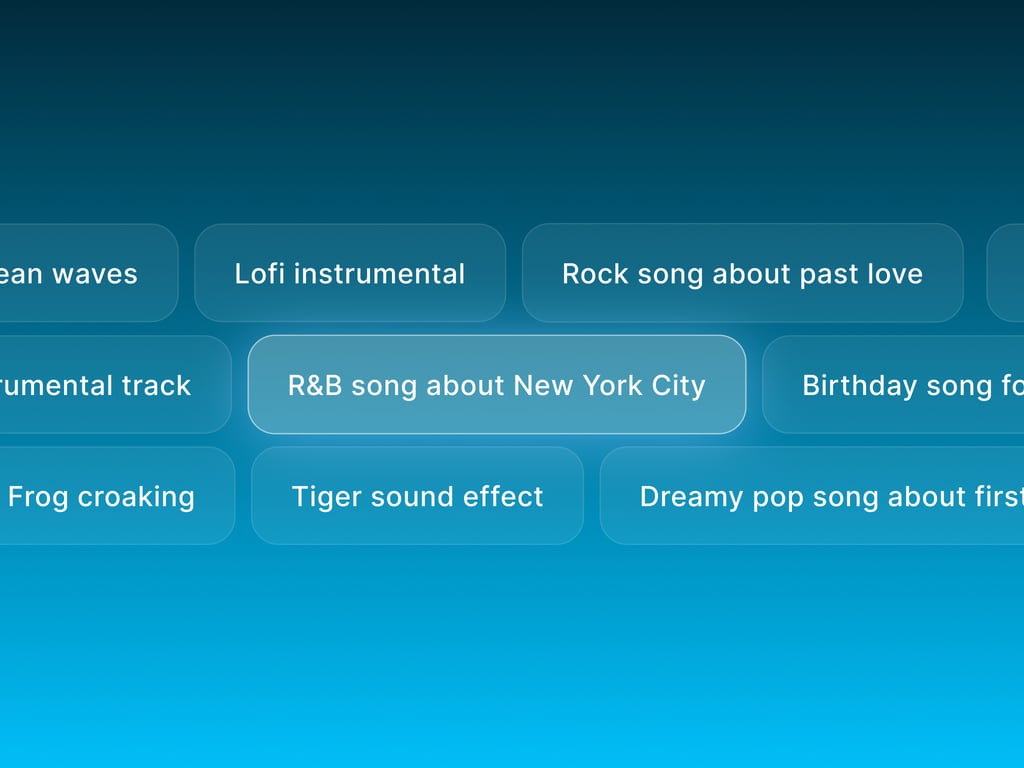Pick the chip ending in 'umental track'
The height and width of the screenshot is (768, 1024).
[x=115, y=385]
